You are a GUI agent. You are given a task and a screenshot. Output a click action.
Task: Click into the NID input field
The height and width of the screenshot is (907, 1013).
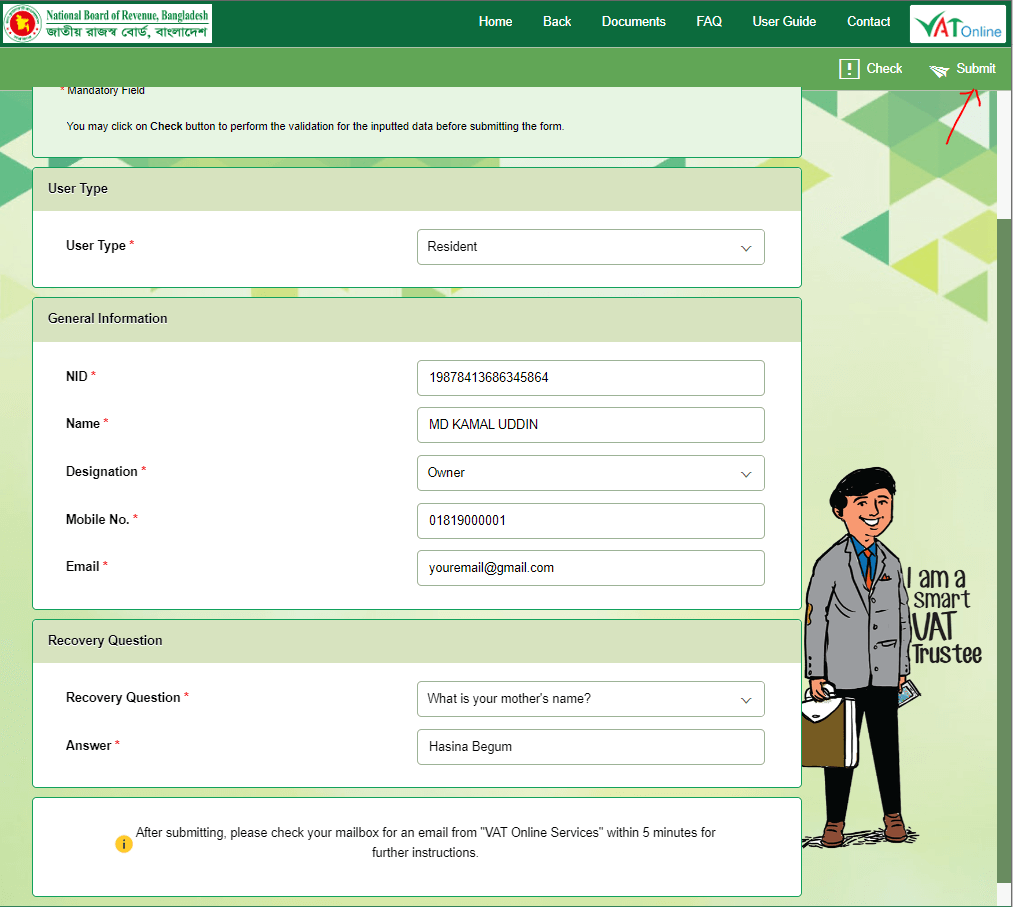pyautogui.click(x=590, y=378)
